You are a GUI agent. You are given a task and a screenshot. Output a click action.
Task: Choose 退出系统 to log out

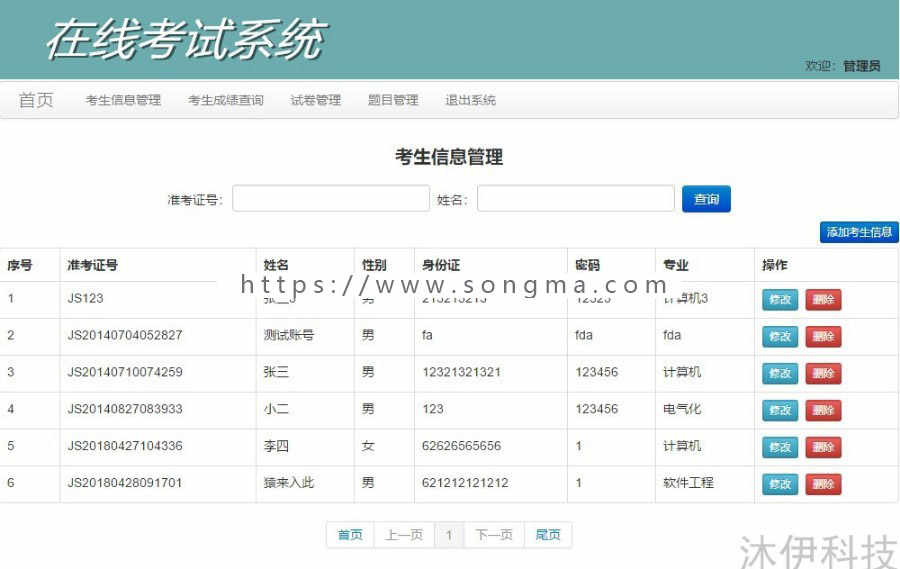470,100
